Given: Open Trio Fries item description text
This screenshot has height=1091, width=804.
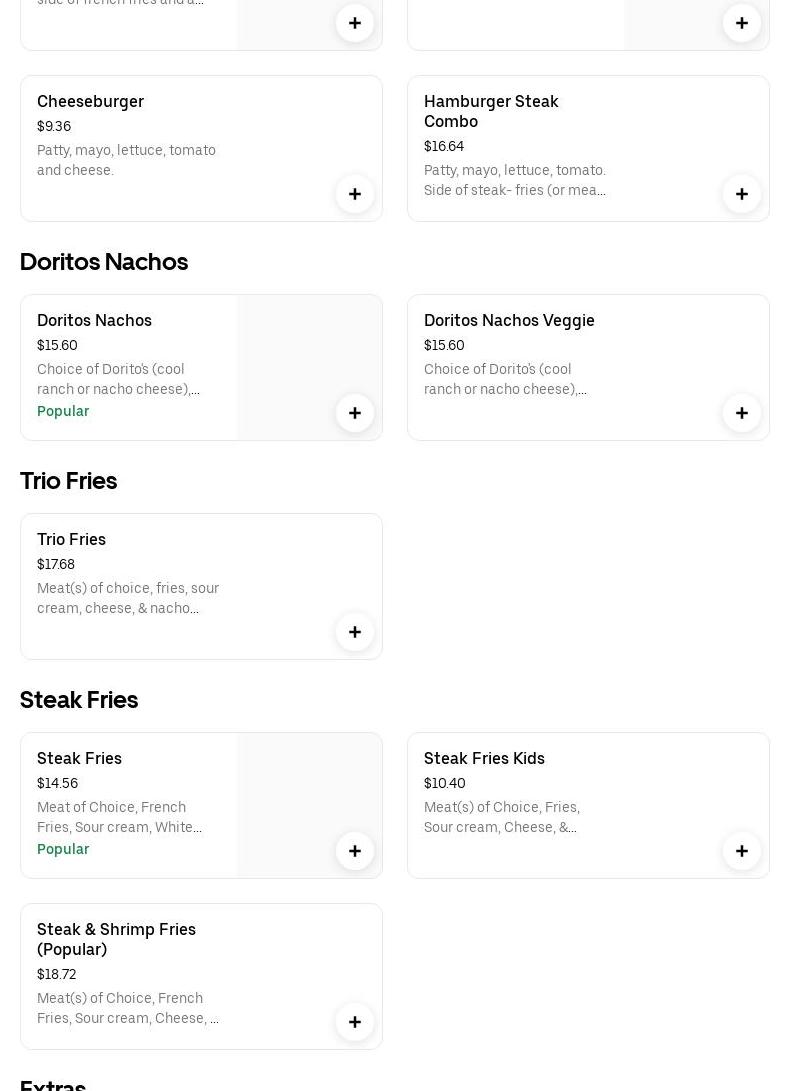Looking at the screenshot, I should (128, 598).
